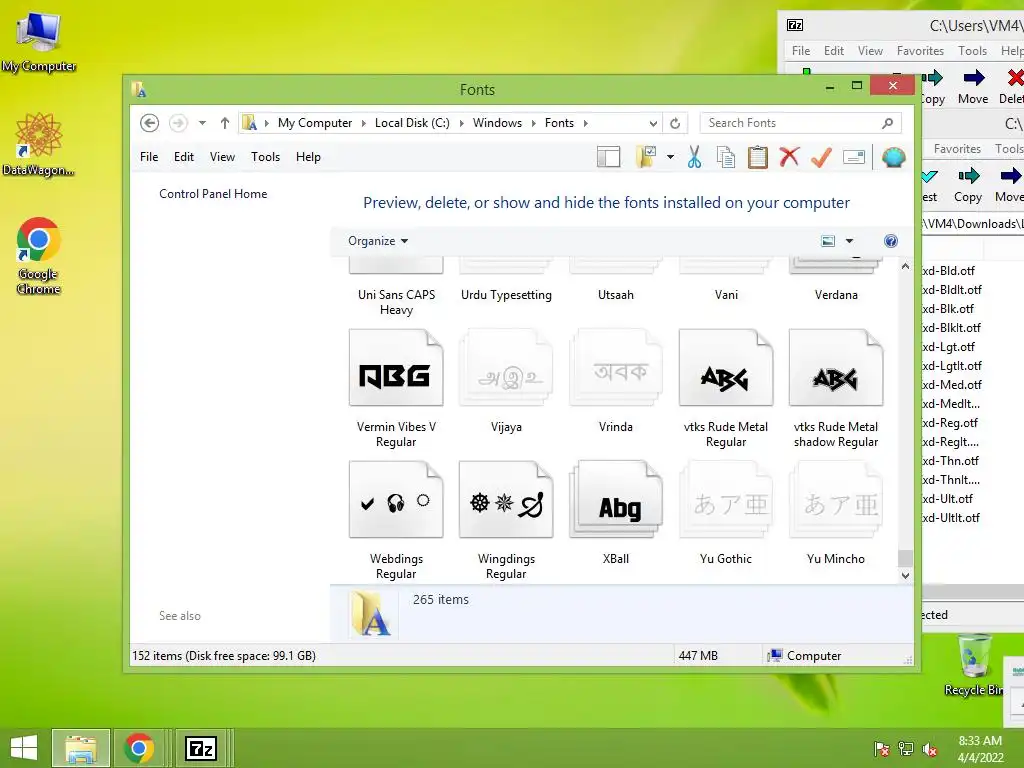This screenshot has width=1024, height=768.
Task: Select the Wingdings Regular font
Action: click(x=506, y=520)
